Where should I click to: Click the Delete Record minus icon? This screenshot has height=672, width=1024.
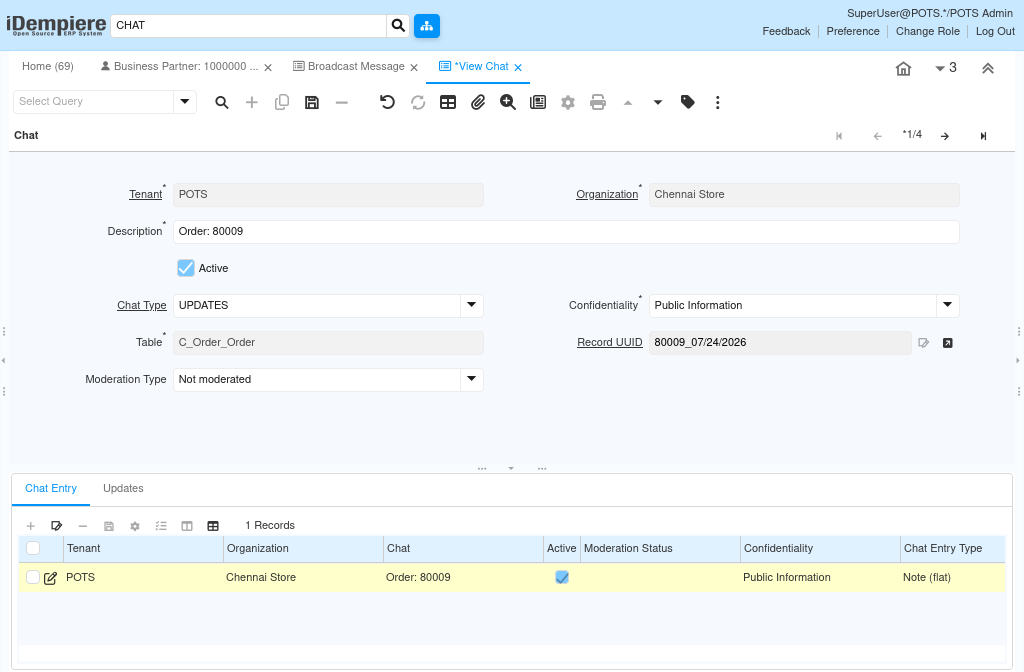click(342, 103)
